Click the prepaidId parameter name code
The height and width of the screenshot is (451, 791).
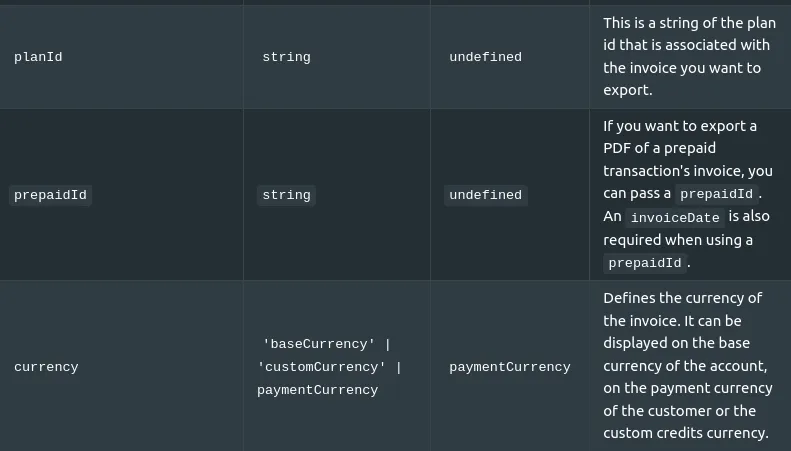click(50, 195)
